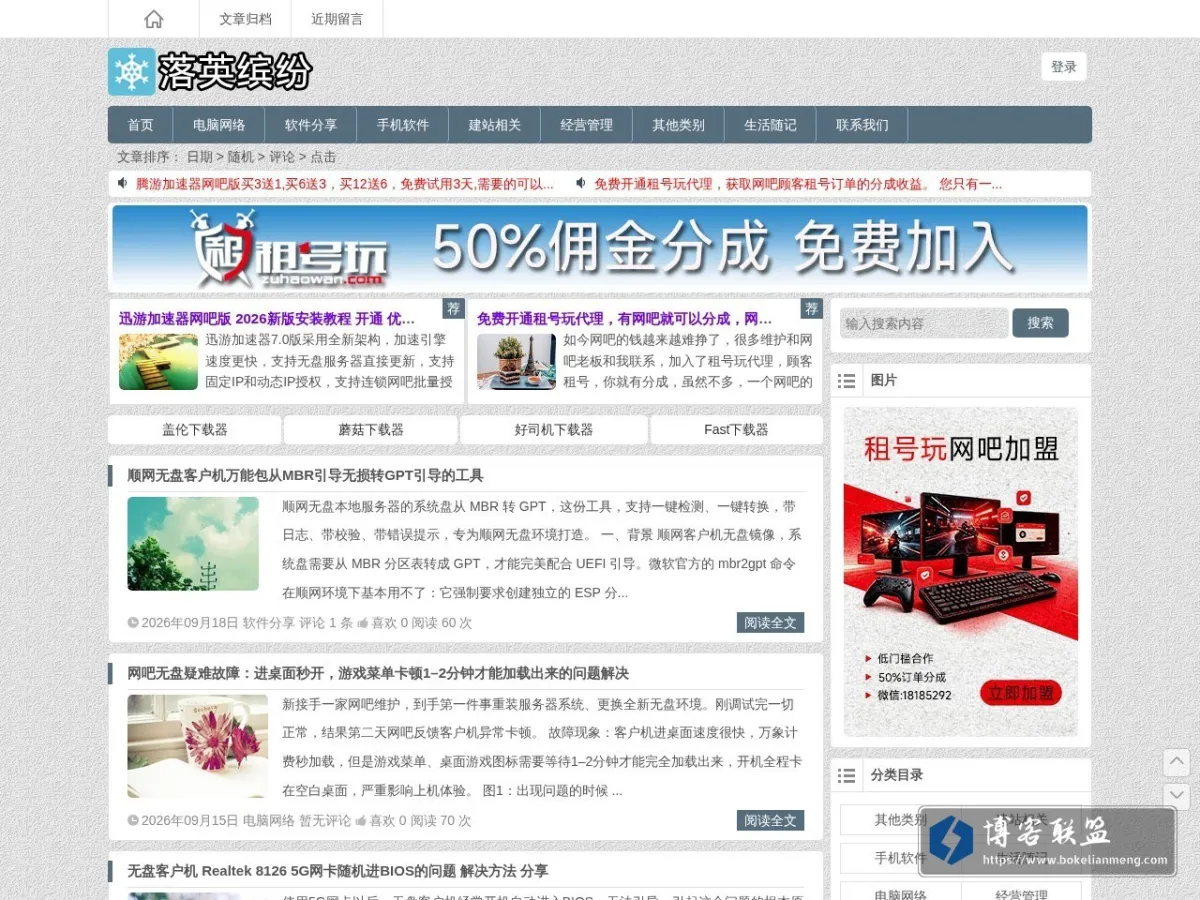Open 手机软件 in 分类目录 sidebar
This screenshot has width=1200, height=900.
[x=900, y=858]
